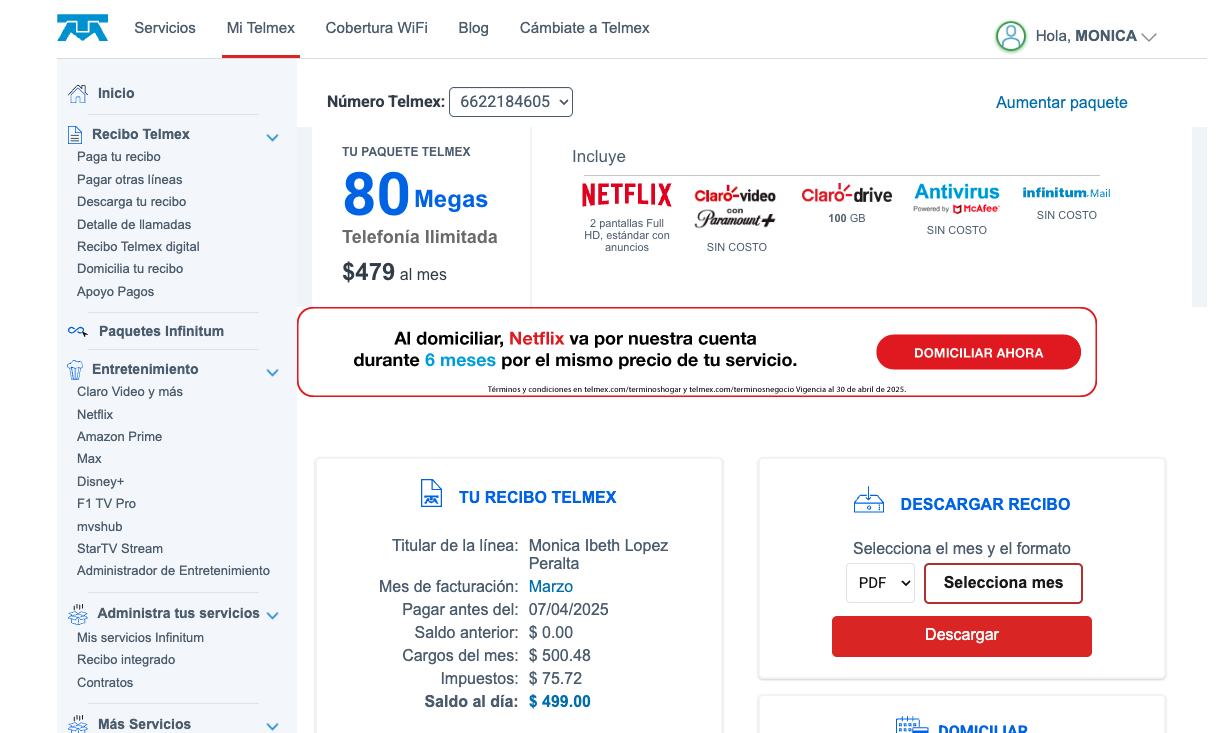Screen dimensions: 1216x733
Task: Open the PDF format dropdown
Action: (880, 583)
